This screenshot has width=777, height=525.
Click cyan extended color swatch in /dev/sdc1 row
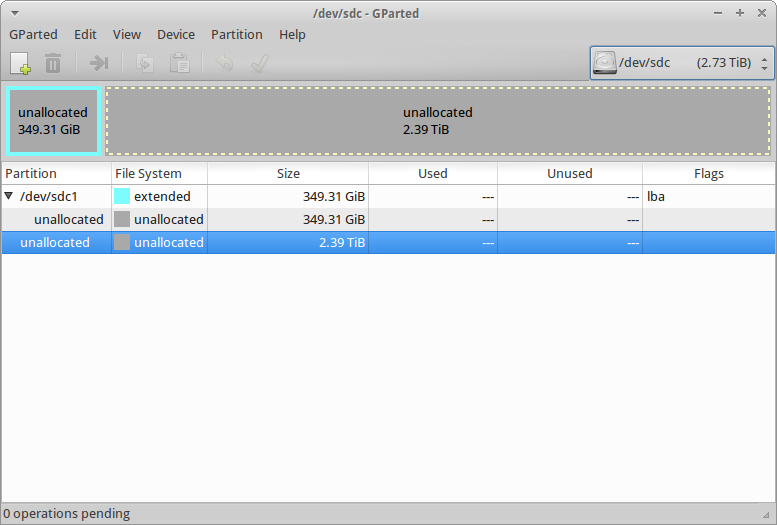[122, 196]
